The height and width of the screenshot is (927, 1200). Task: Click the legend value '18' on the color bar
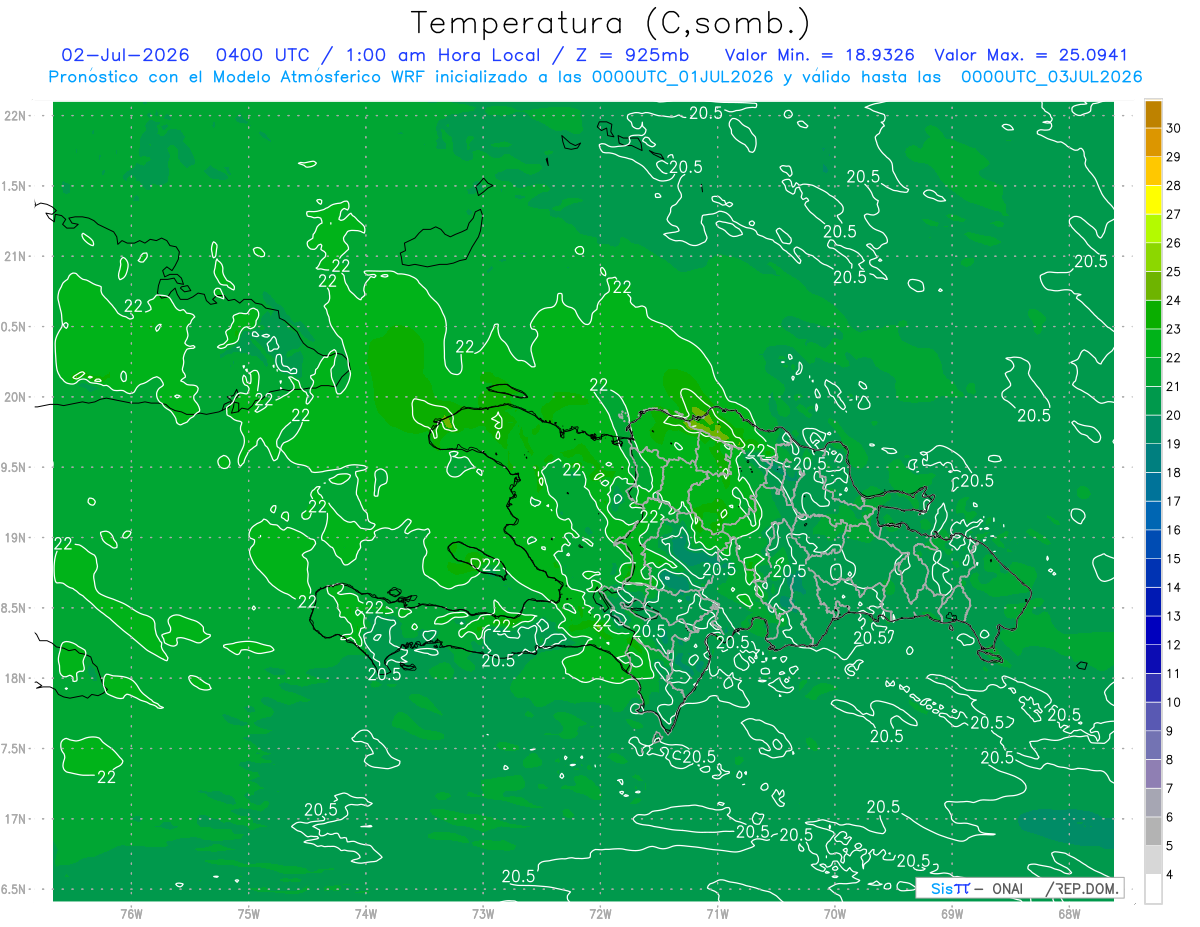click(1174, 473)
